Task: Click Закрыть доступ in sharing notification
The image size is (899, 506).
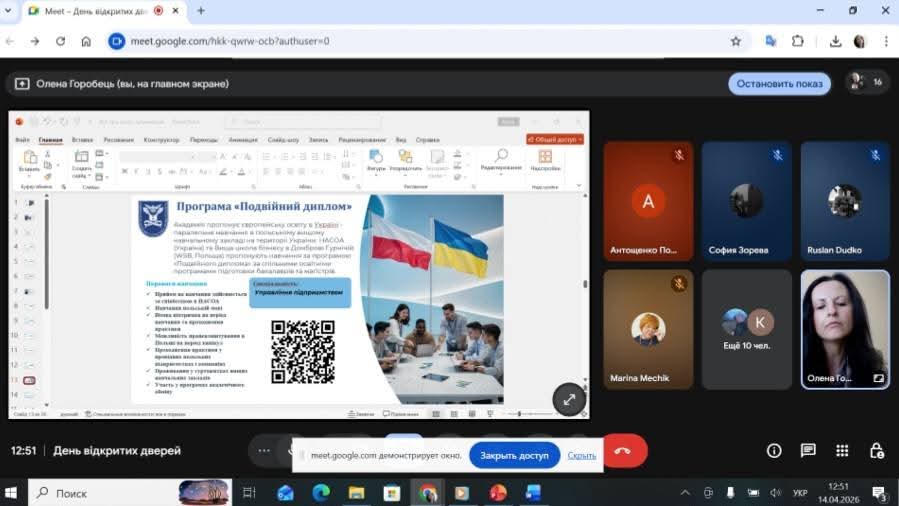Action: coord(514,455)
